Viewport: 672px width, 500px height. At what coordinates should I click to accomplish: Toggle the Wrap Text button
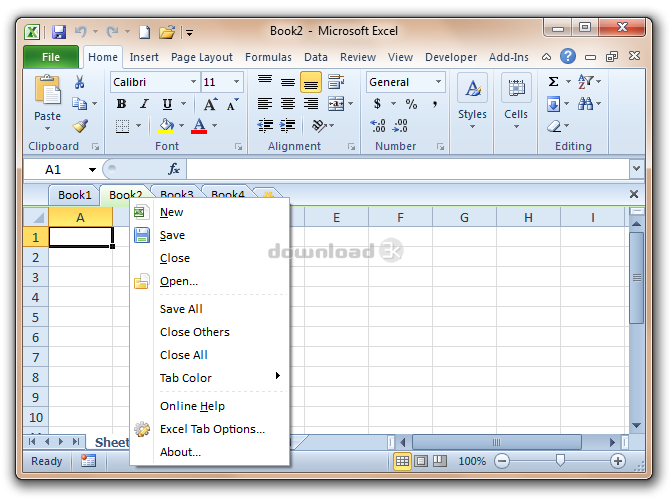click(336, 82)
